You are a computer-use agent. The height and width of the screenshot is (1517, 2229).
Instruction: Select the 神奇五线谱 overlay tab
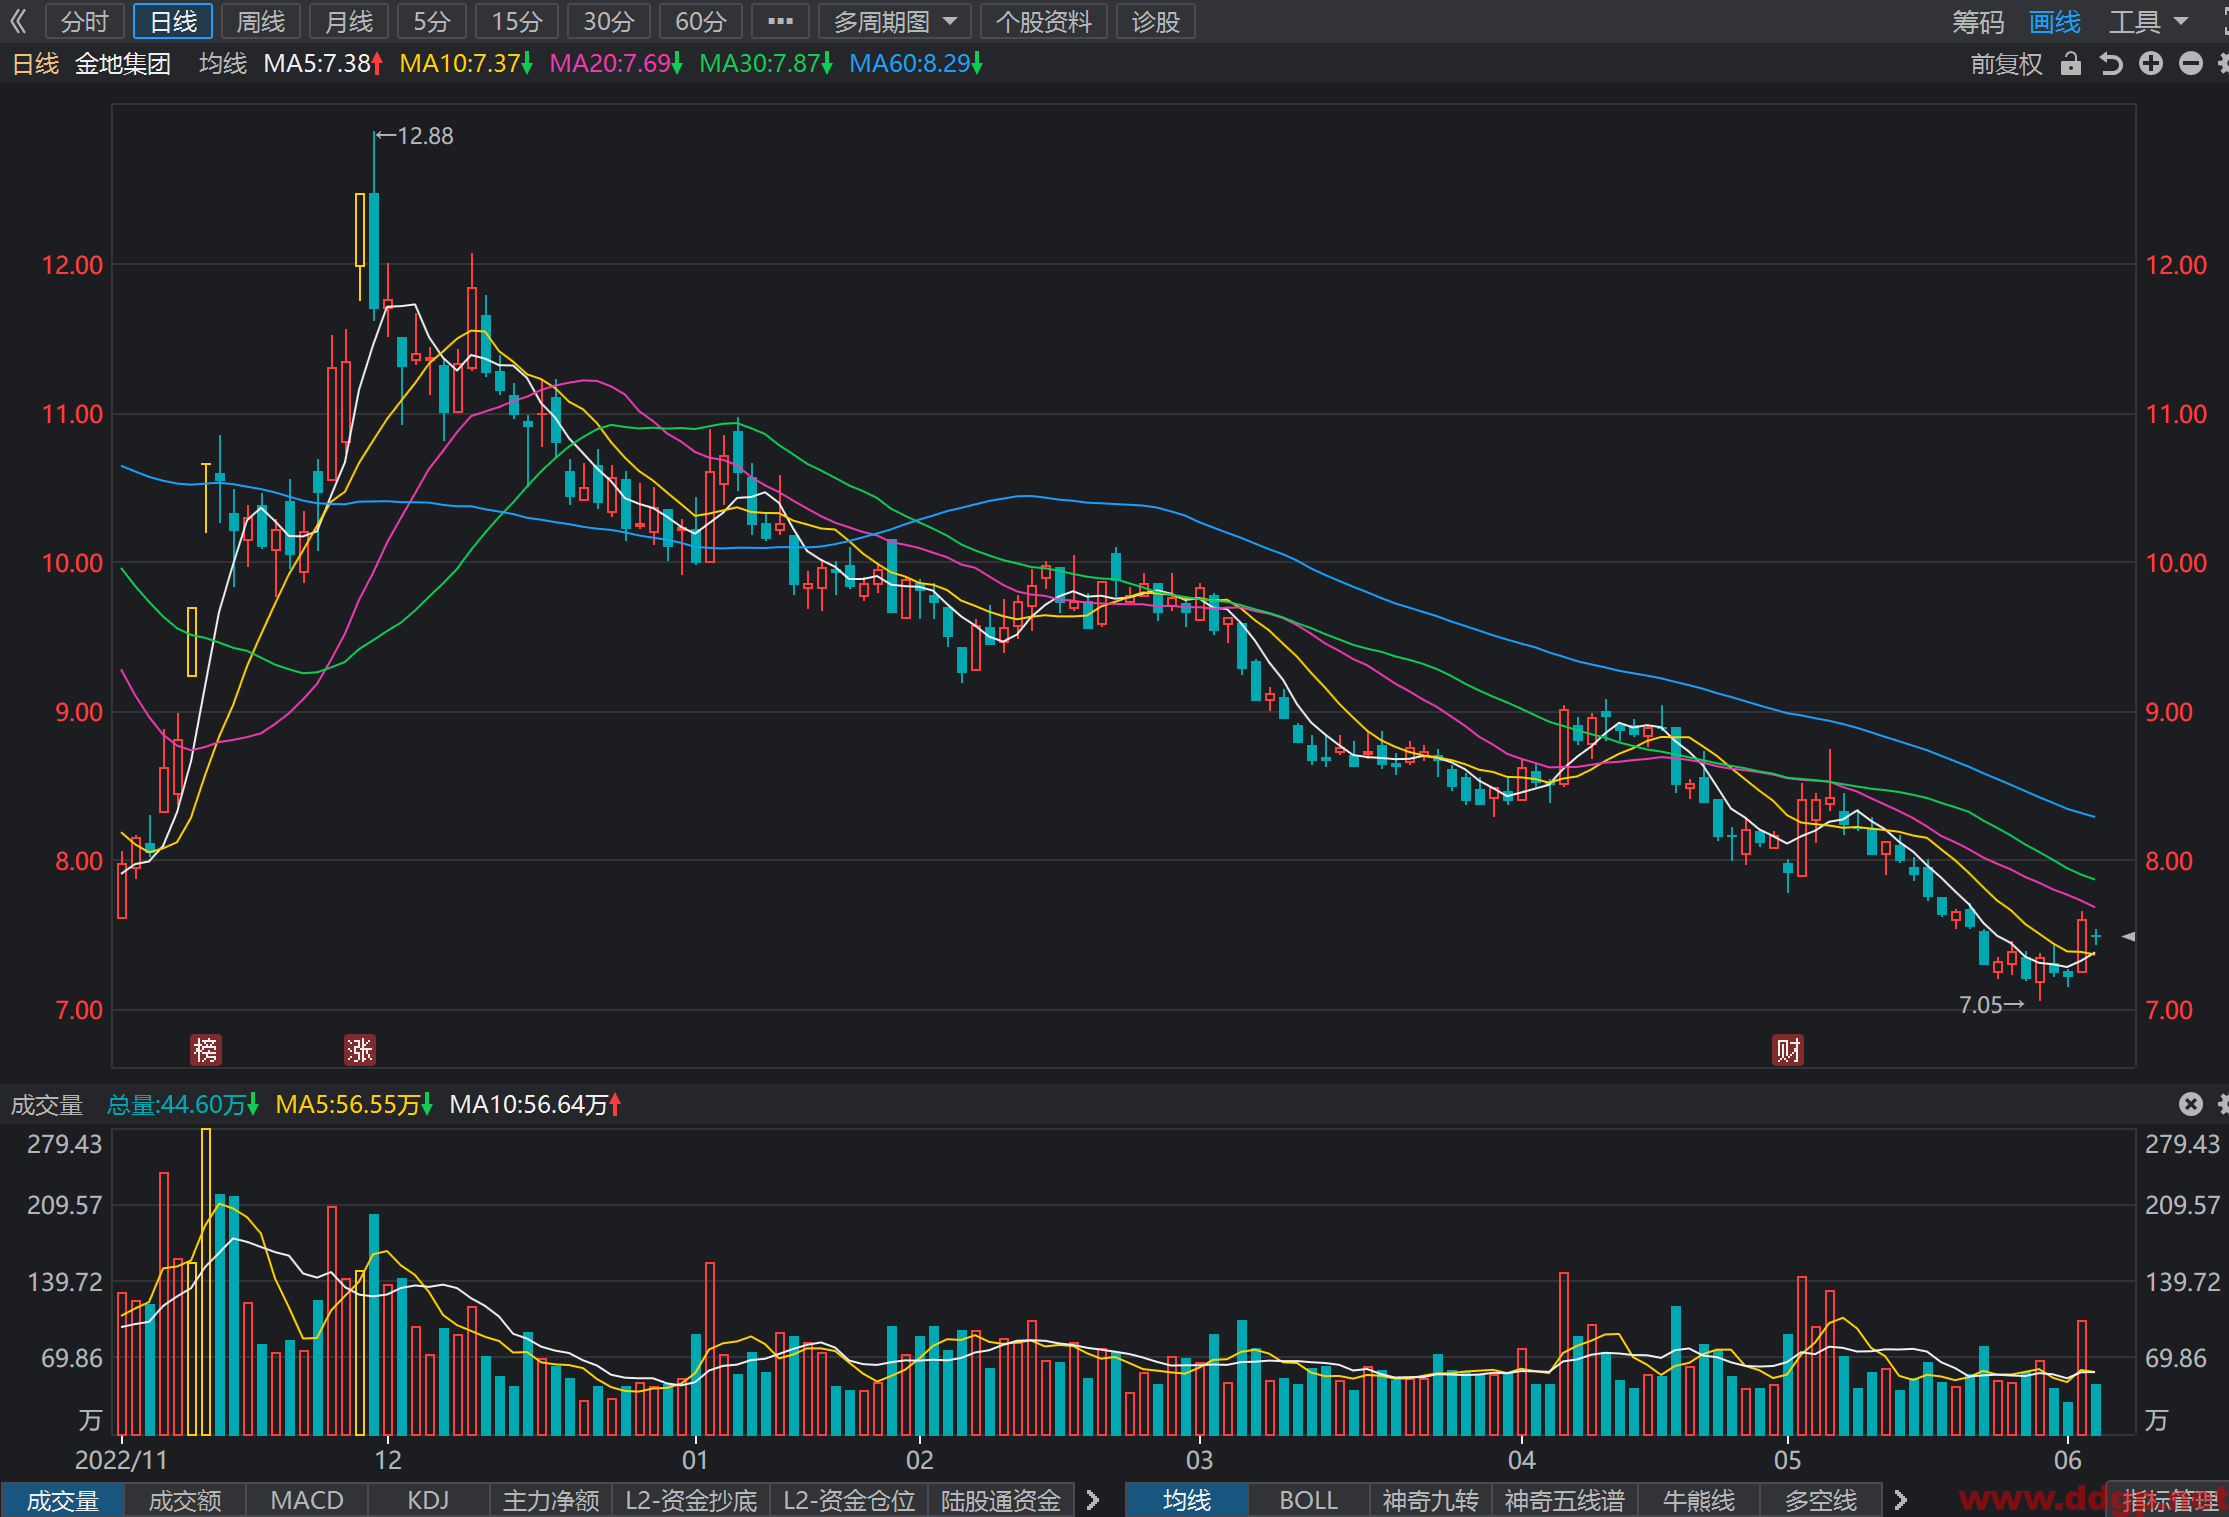[x=1565, y=1500]
